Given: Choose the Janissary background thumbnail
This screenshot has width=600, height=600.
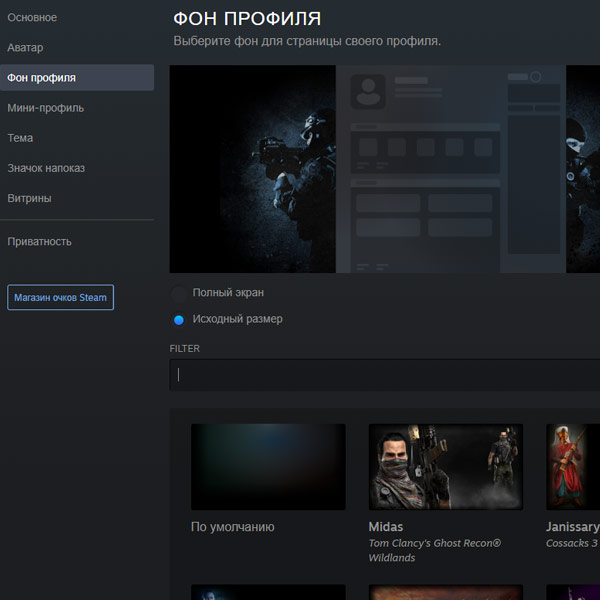Looking at the screenshot, I should [x=573, y=466].
